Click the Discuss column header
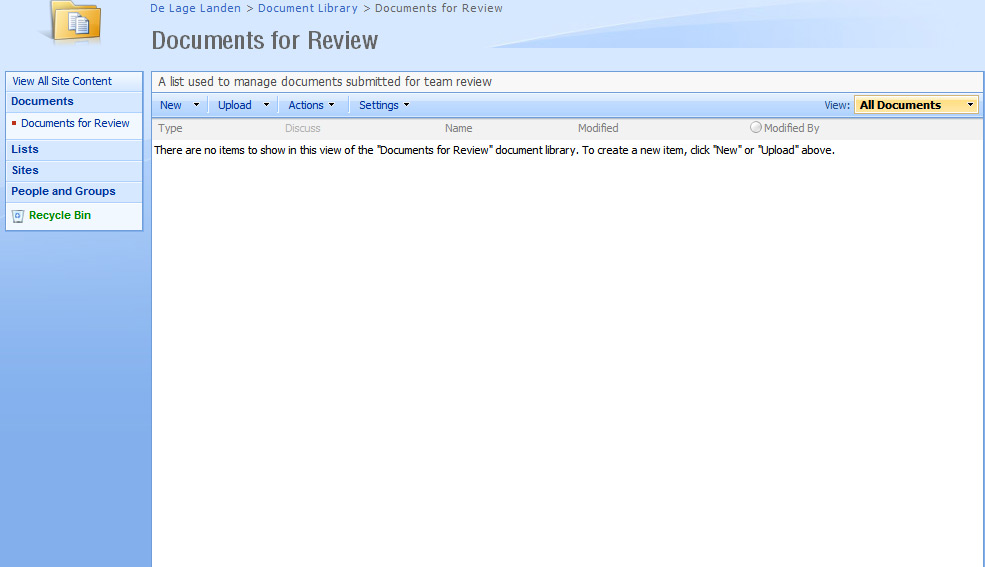The height and width of the screenshot is (567, 985). point(303,128)
